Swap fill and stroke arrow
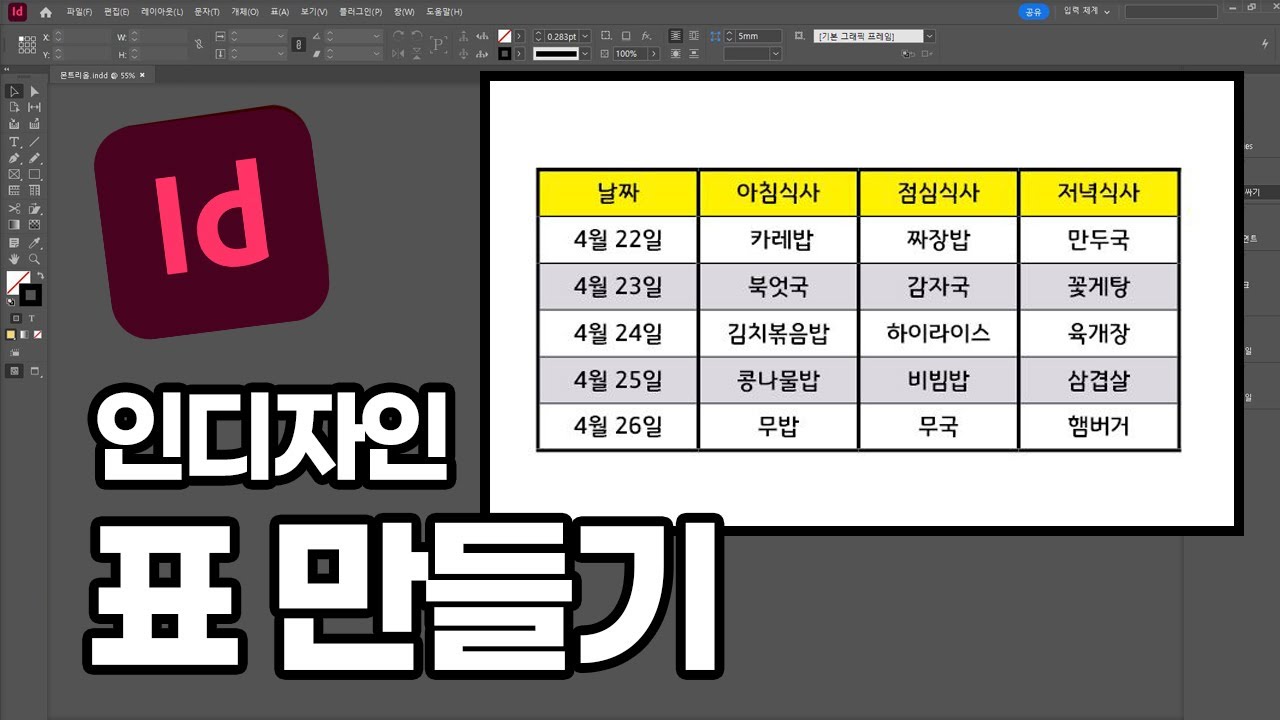Screen dimensions: 1280x720 pyautogui.click(x=40, y=275)
